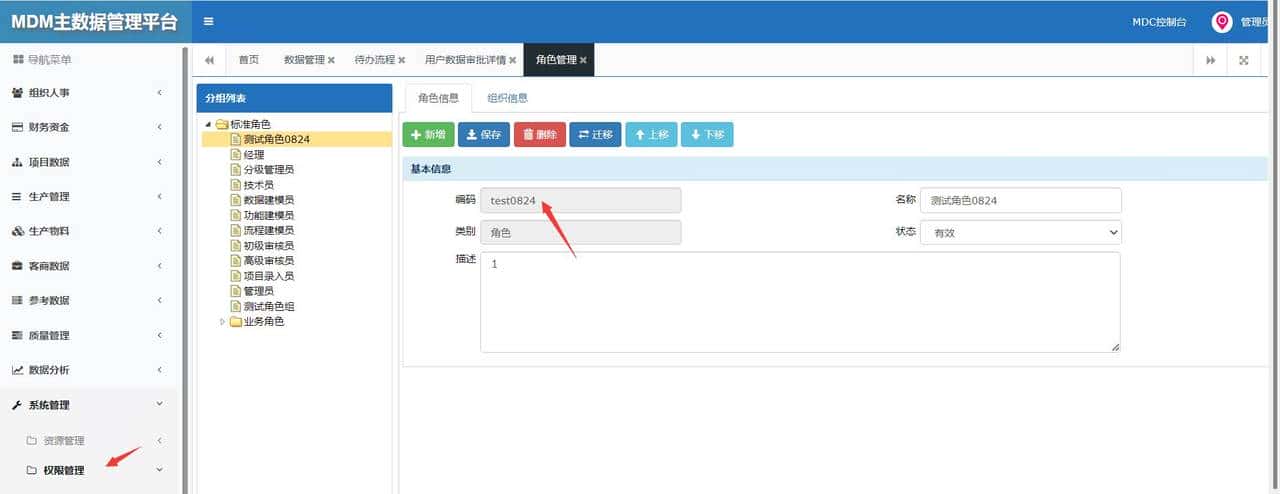The height and width of the screenshot is (494, 1280).
Task: Click the 上移 button
Action: [651, 135]
